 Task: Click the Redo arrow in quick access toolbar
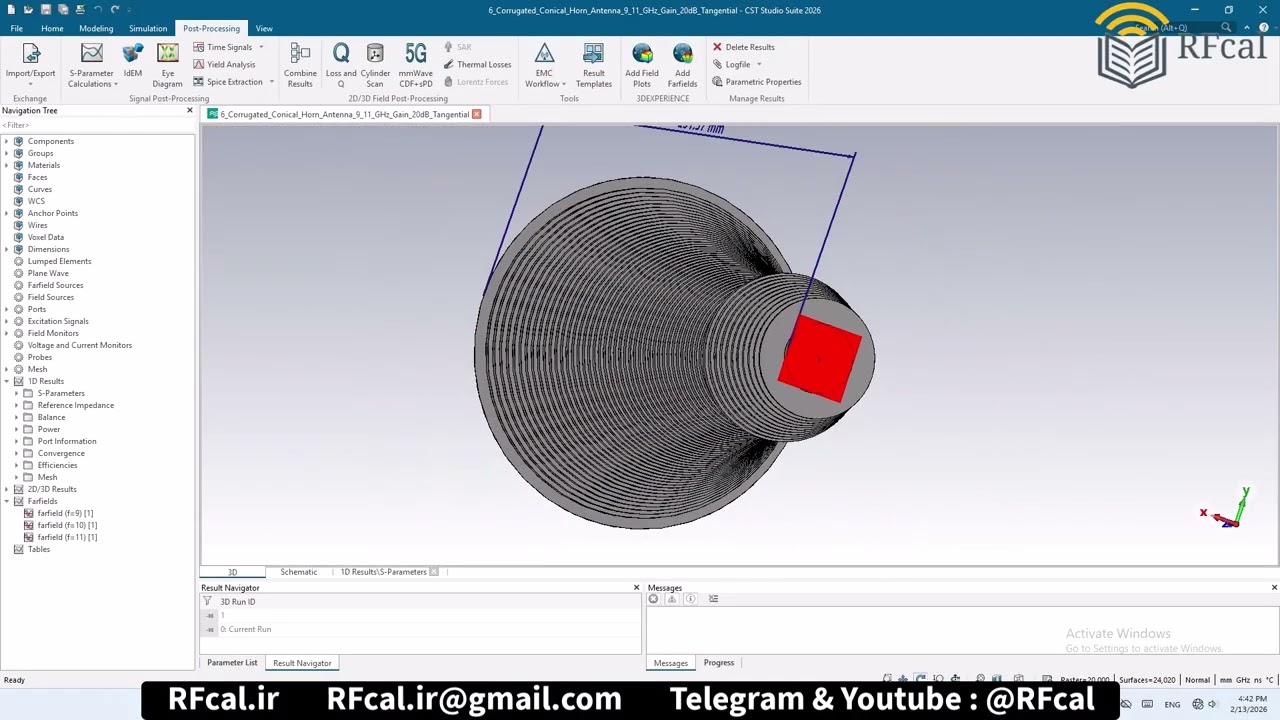coord(115,10)
